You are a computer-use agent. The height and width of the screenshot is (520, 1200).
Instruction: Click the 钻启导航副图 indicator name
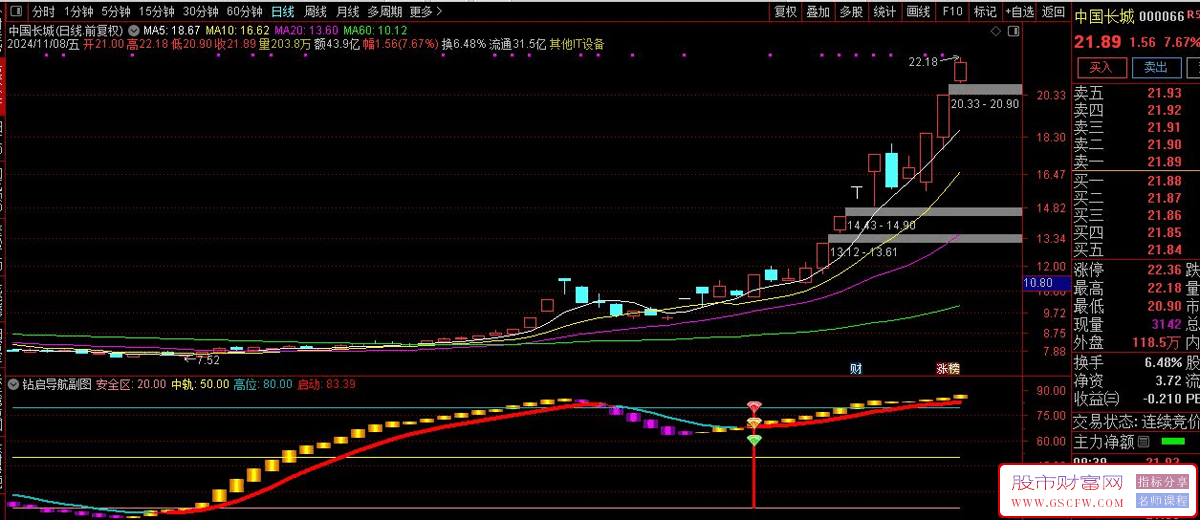pyautogui.click(x=56, y=384)
